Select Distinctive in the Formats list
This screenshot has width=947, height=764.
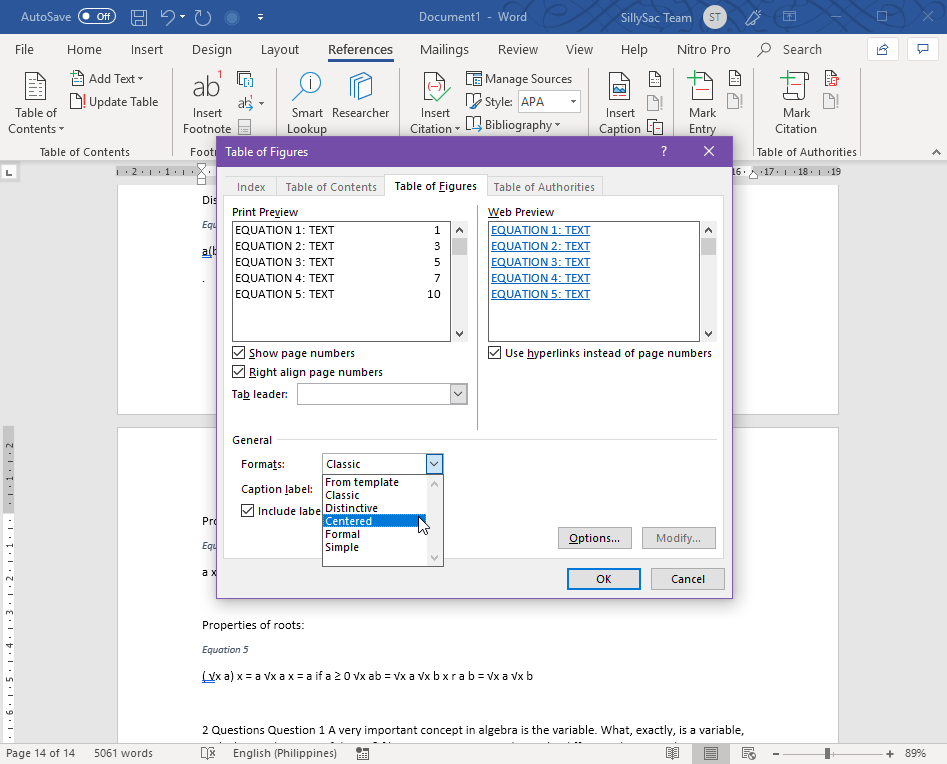coord(374,508)
